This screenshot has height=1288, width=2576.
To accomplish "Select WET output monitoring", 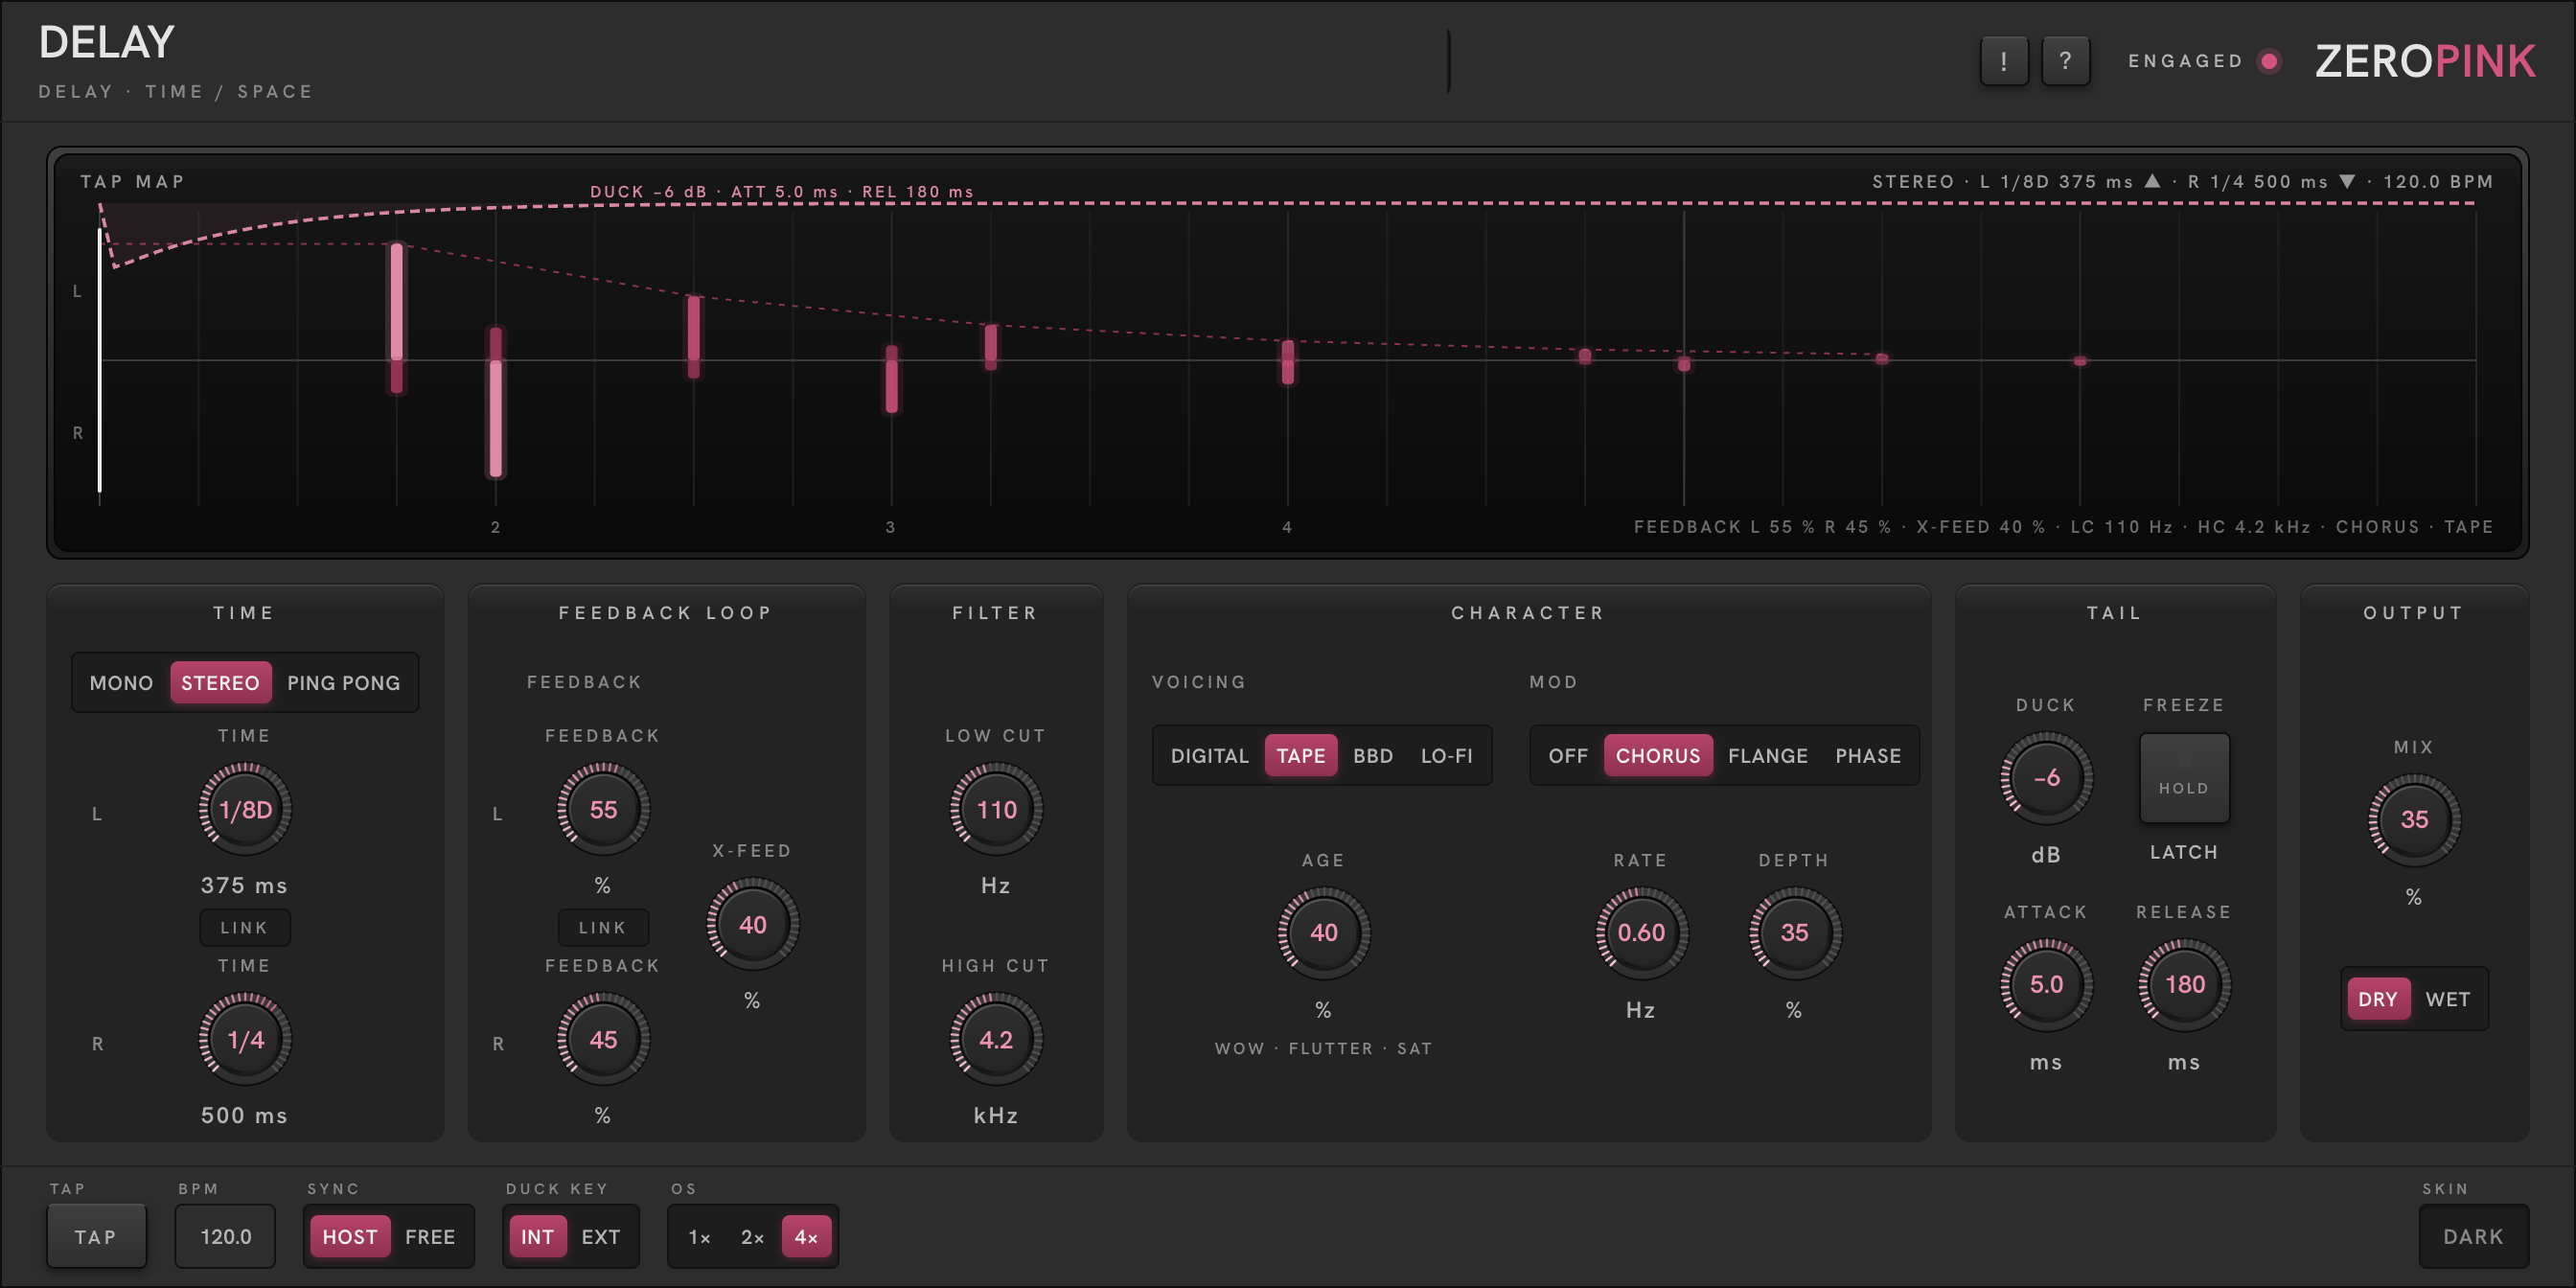I will [2448, 999].
